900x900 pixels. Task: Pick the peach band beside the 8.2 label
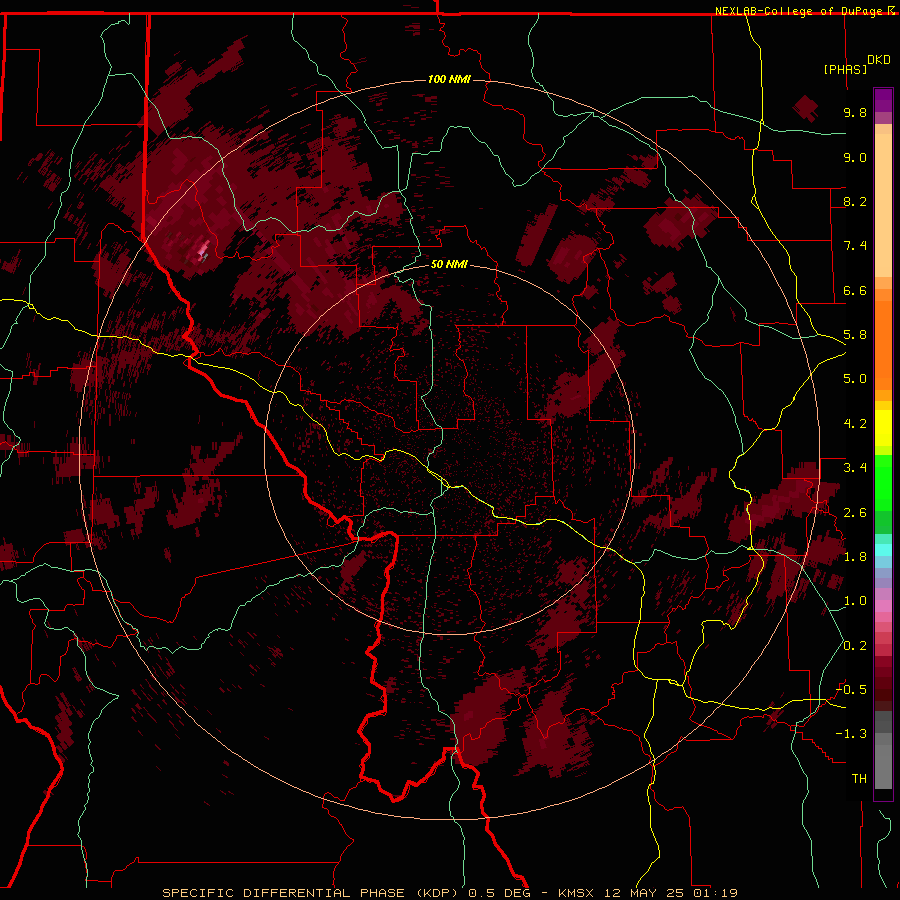click(x=883, y=205)
